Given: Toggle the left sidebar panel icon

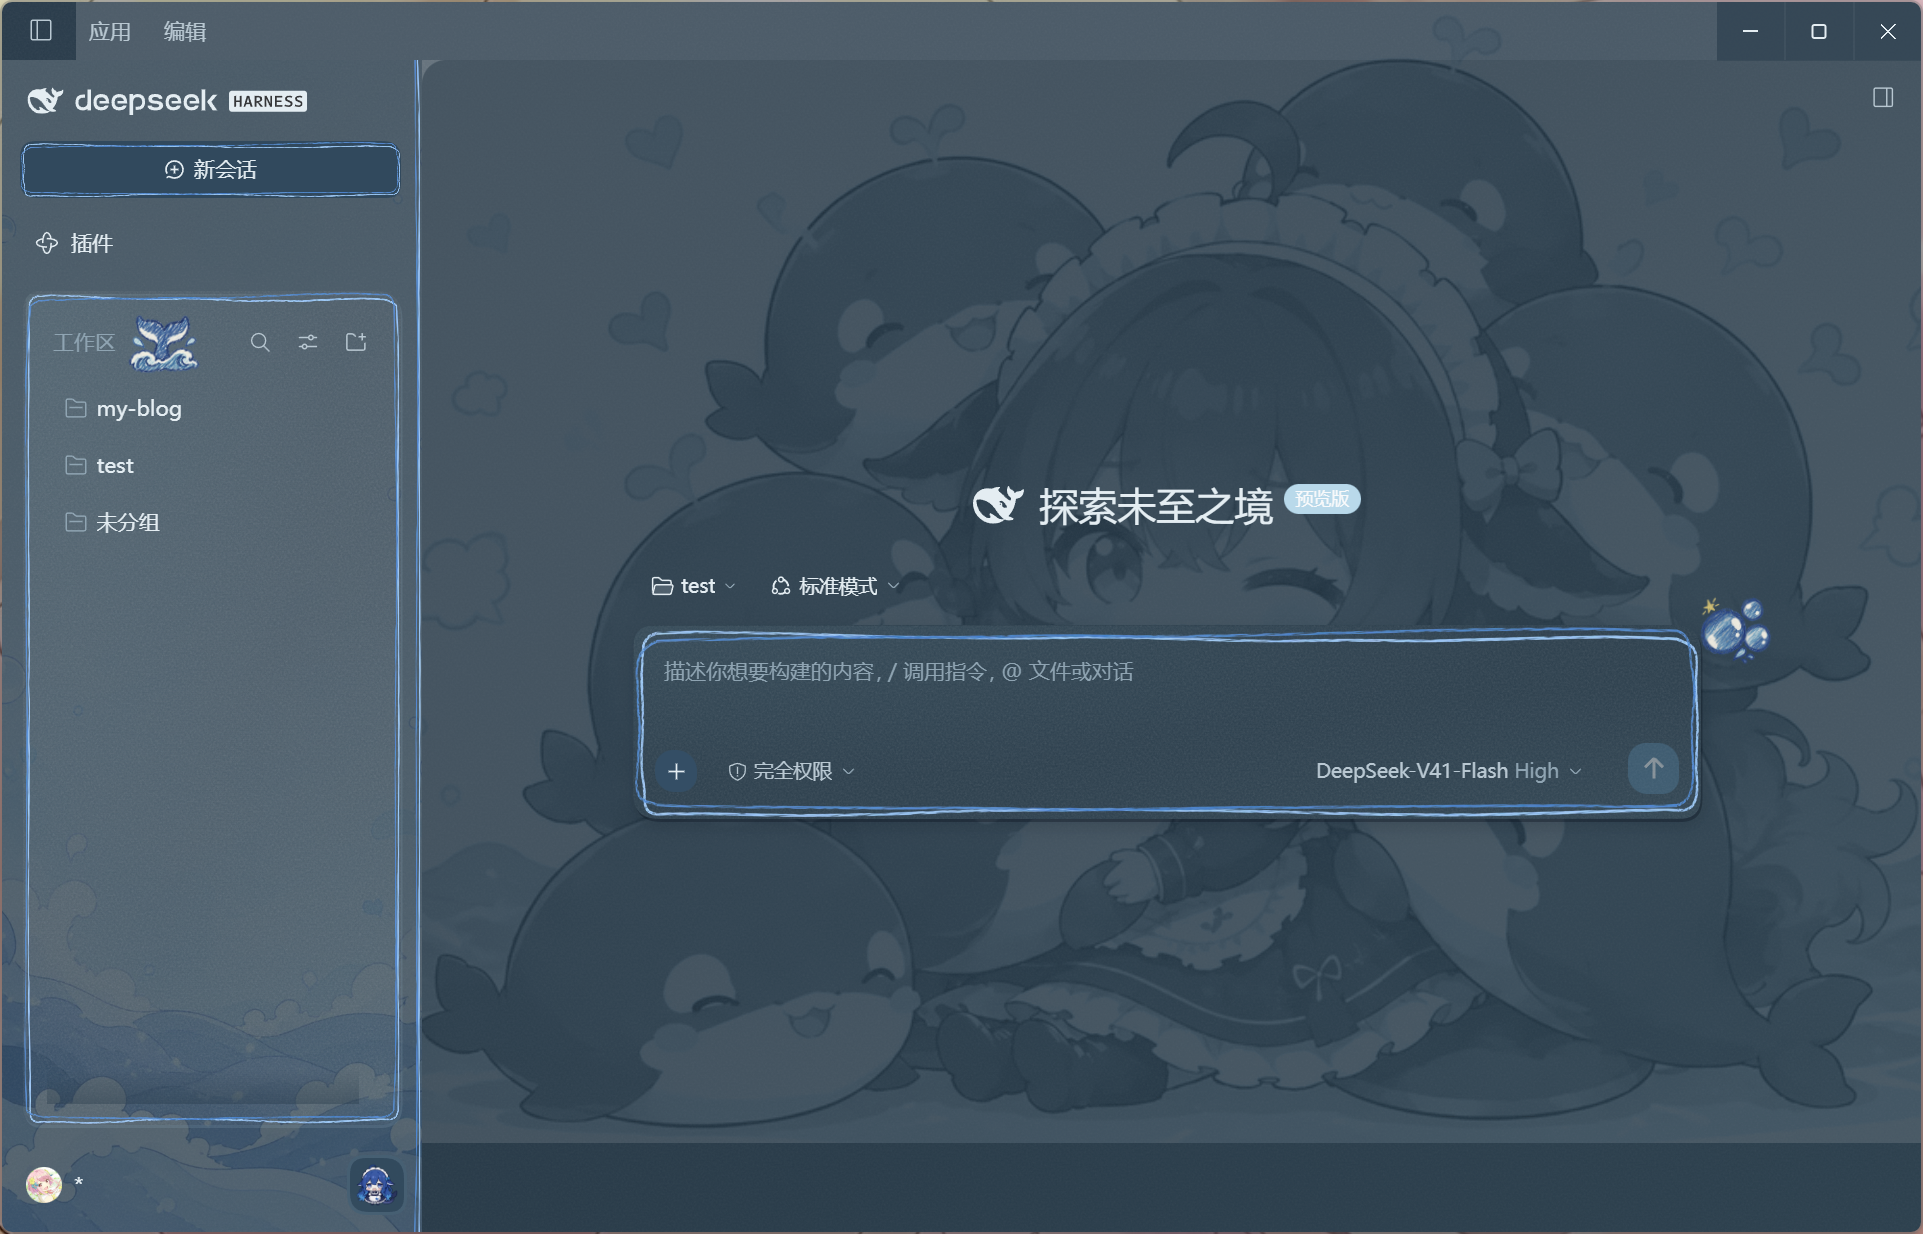Looking at the screenshot, I should coord(41,31).
